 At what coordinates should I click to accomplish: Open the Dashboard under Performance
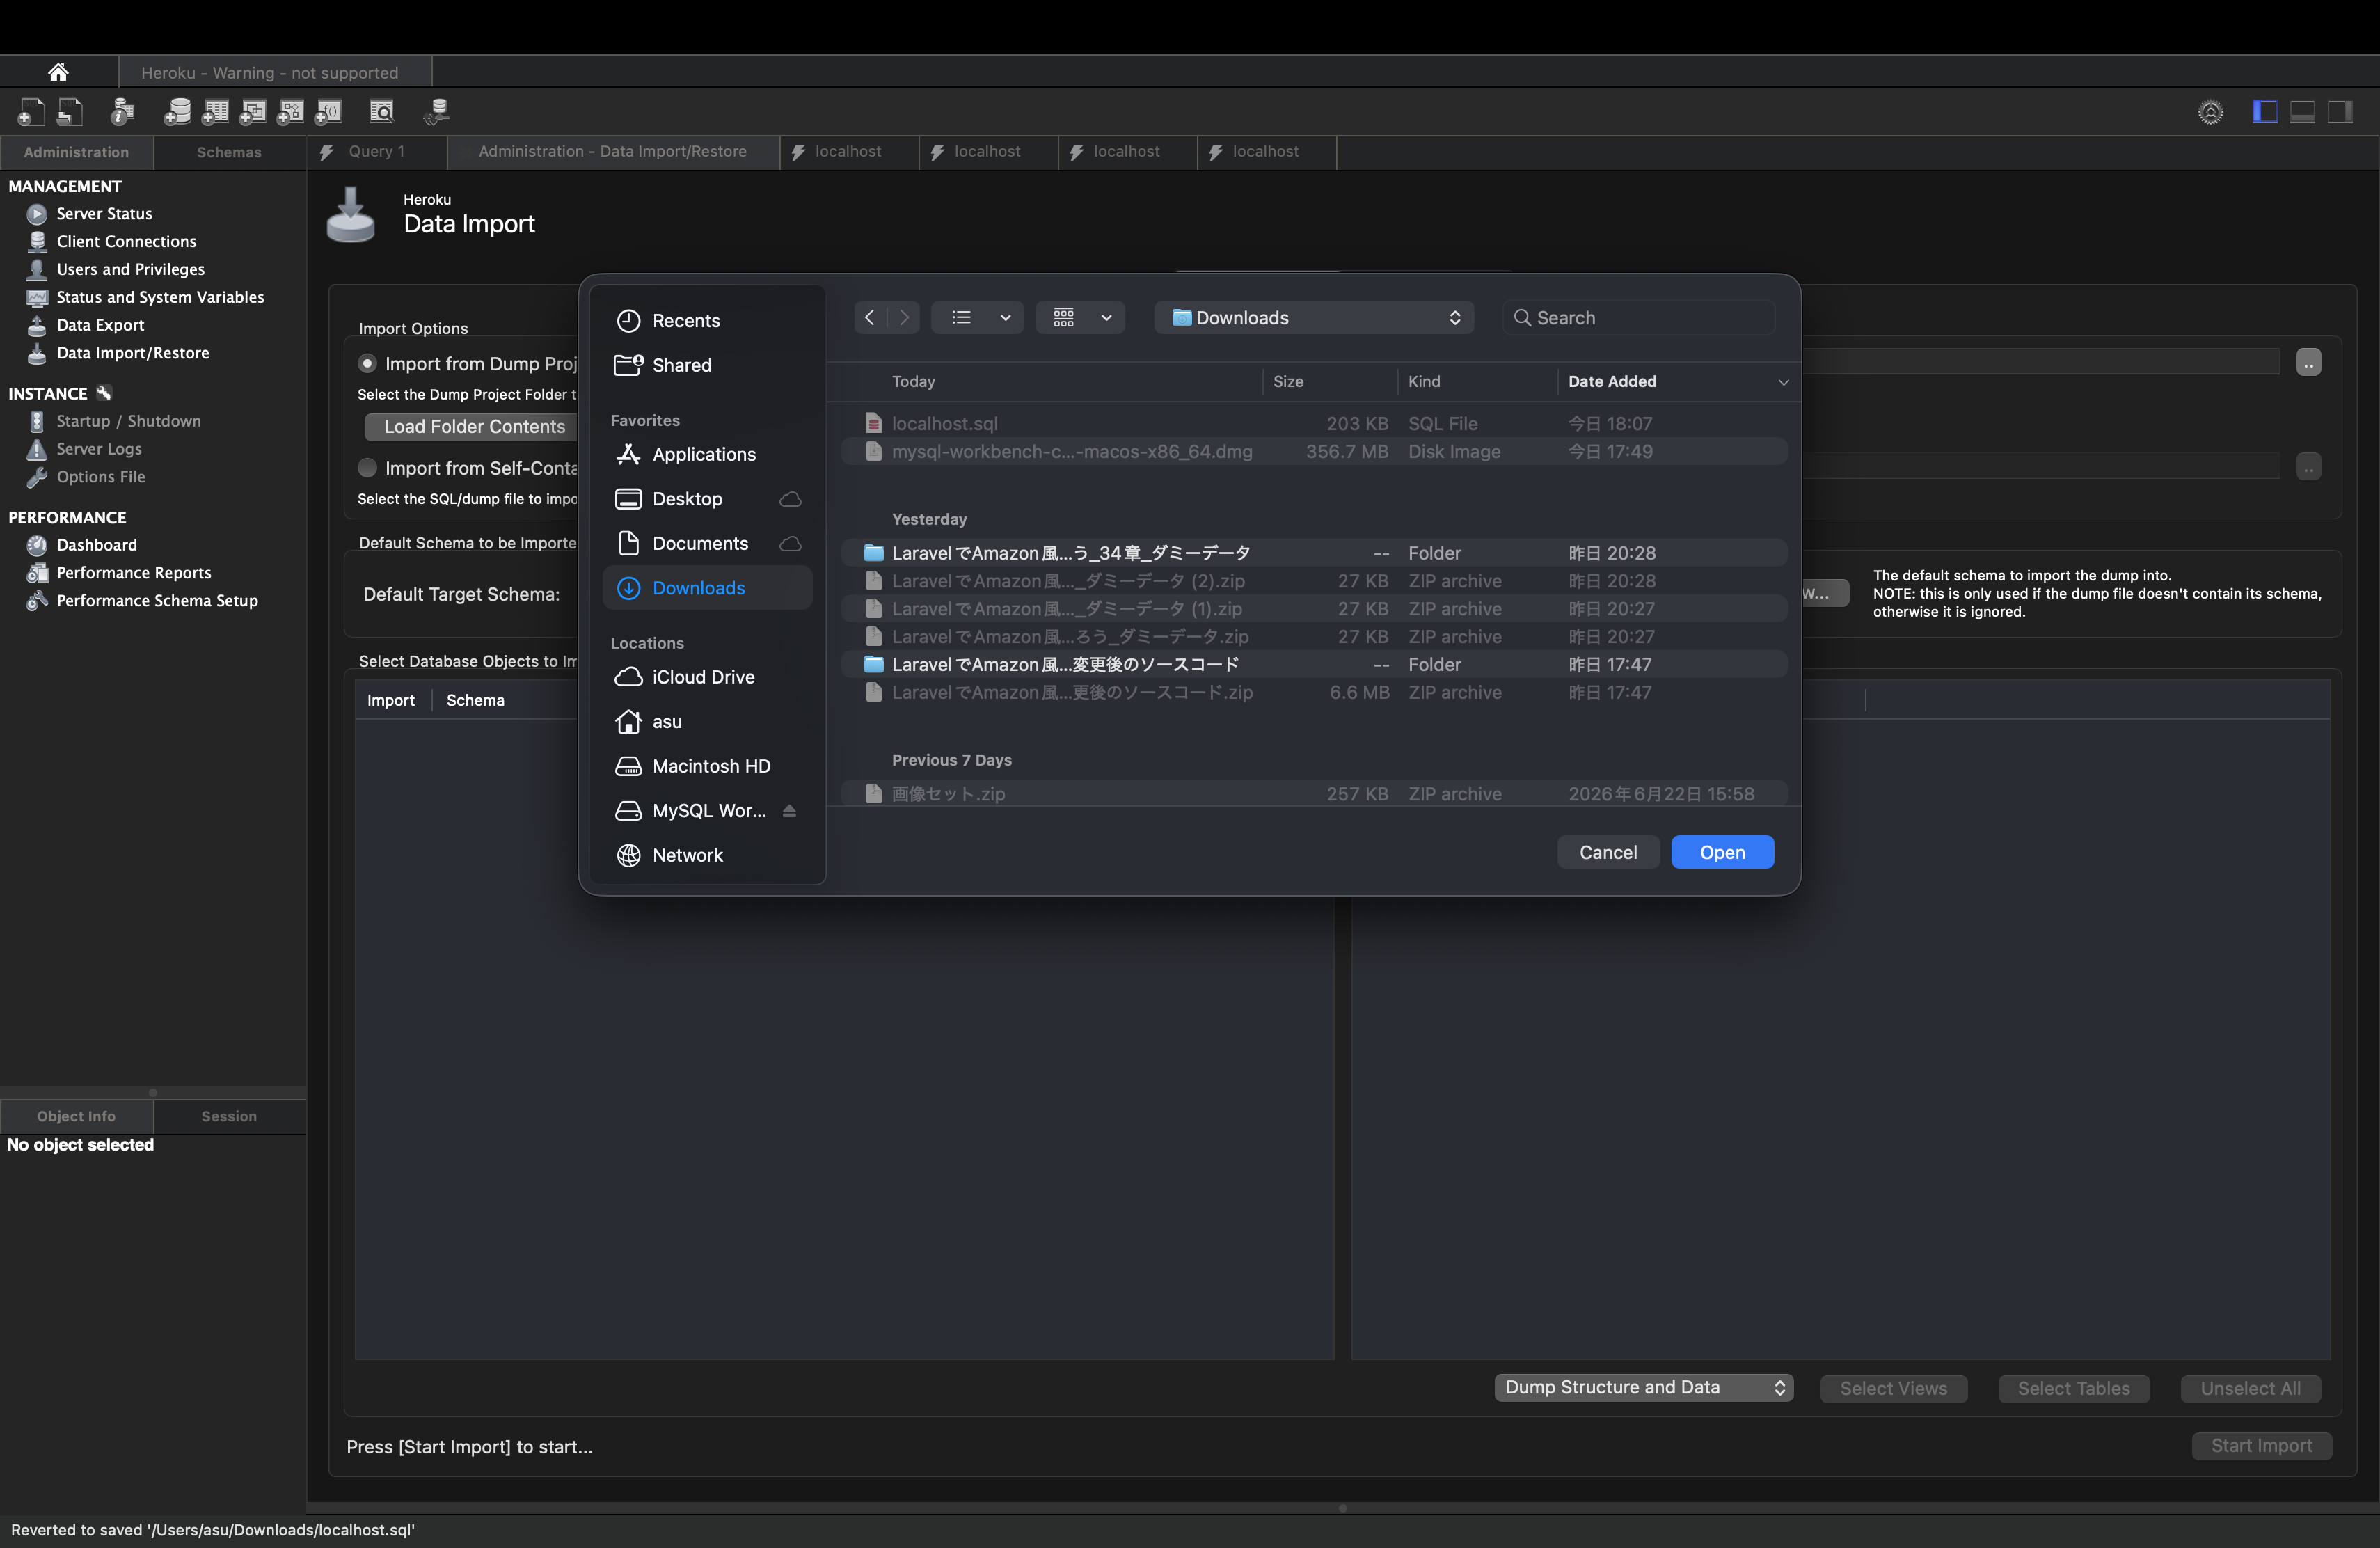[x=96, y=545]
